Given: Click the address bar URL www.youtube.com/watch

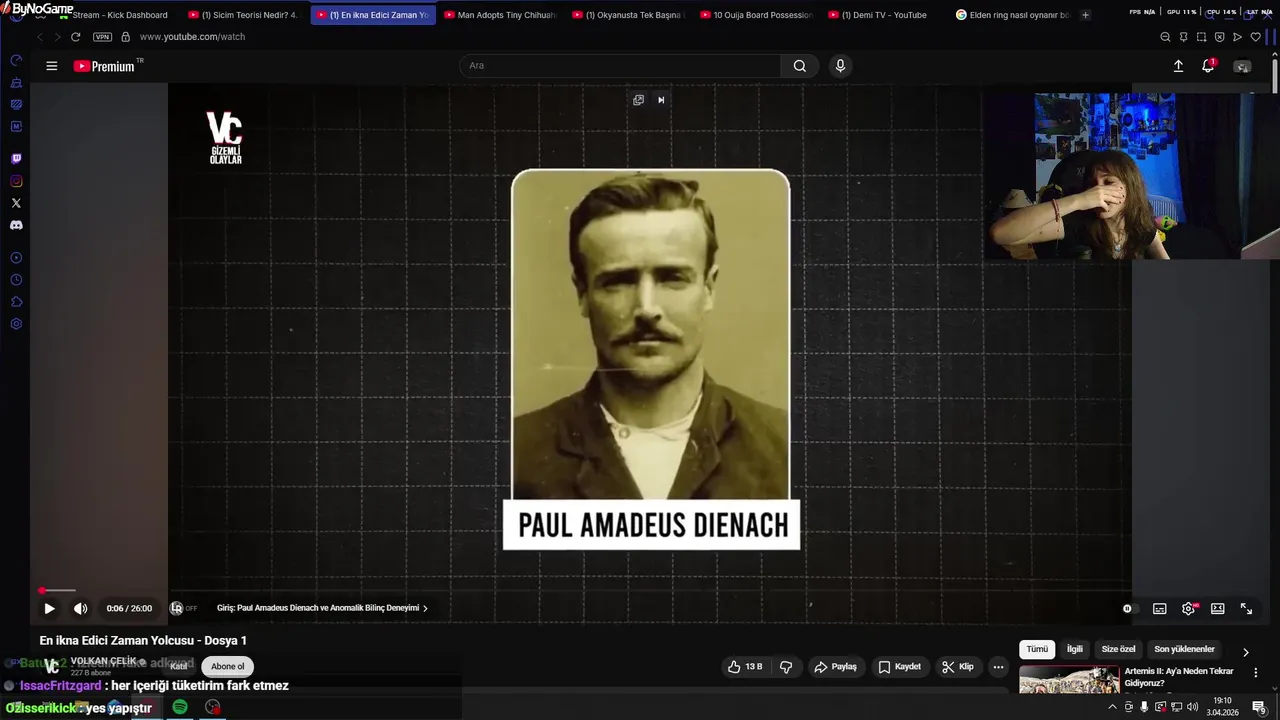Looking at the screenshot, I should [x=192, y=37].
